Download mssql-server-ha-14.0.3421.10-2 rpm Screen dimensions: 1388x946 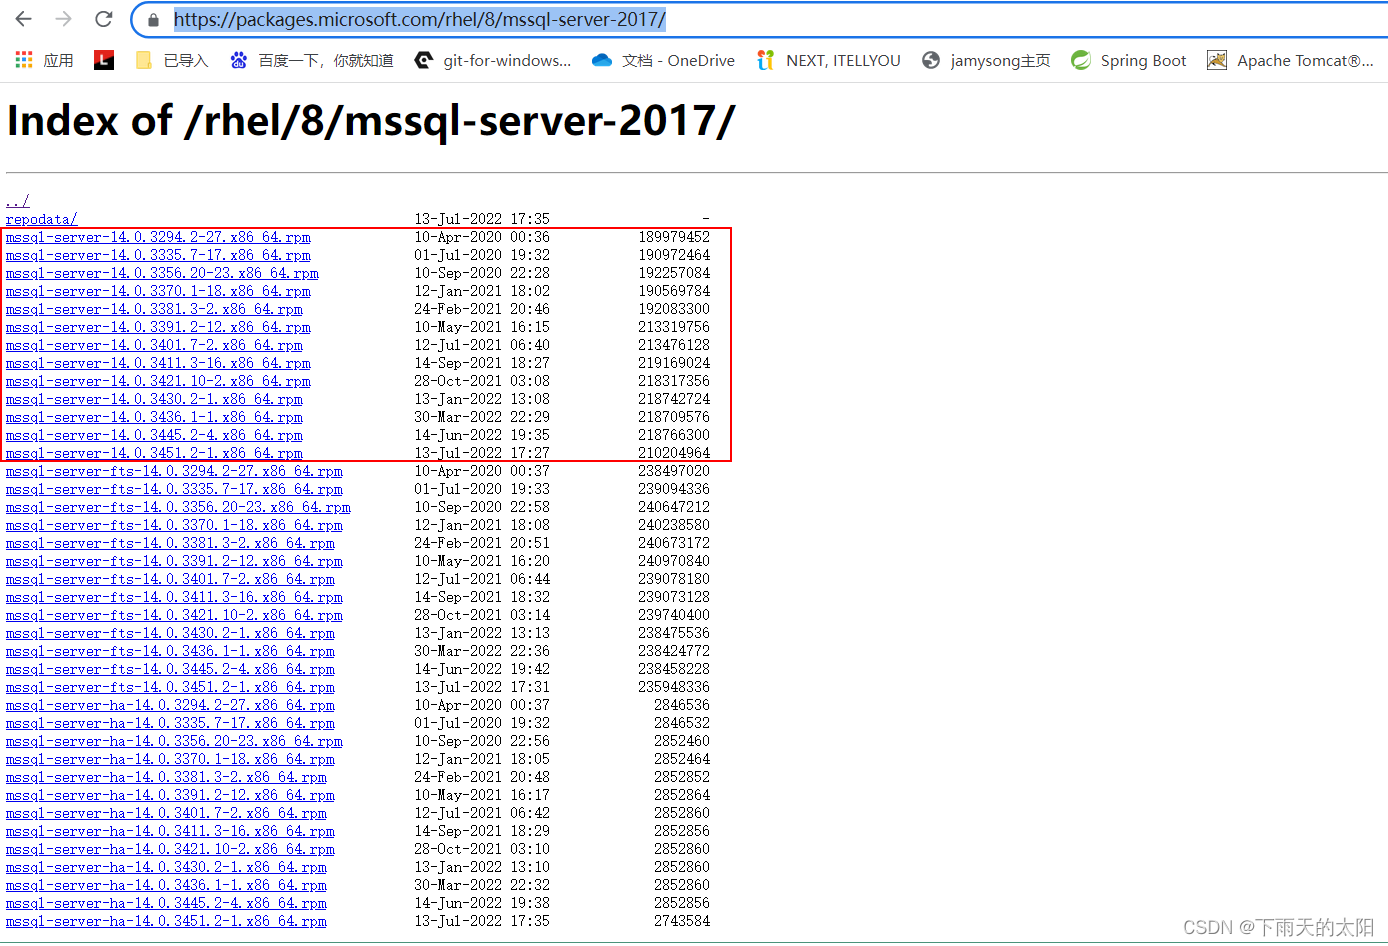(x=170, y=849)
